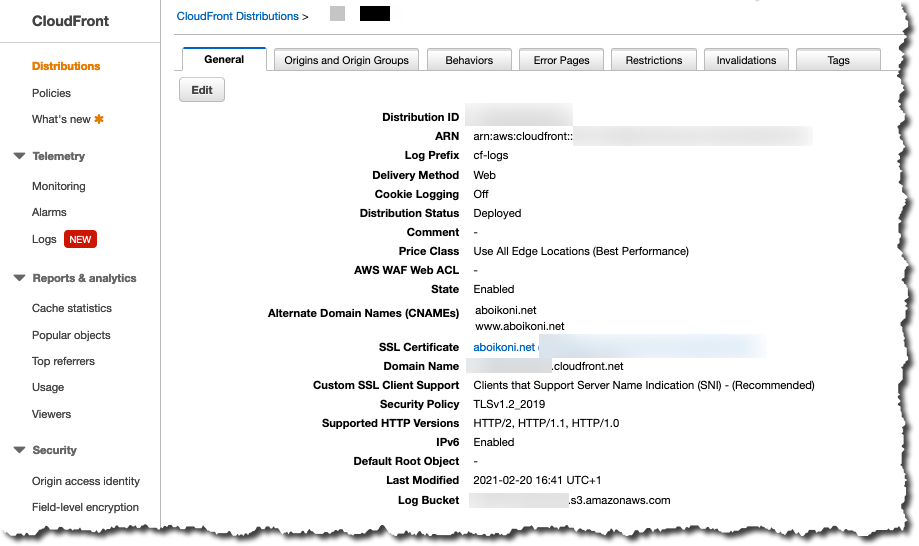Open the Behaviors tab
This screenshot has height=546, width=919.
point(469,60)
